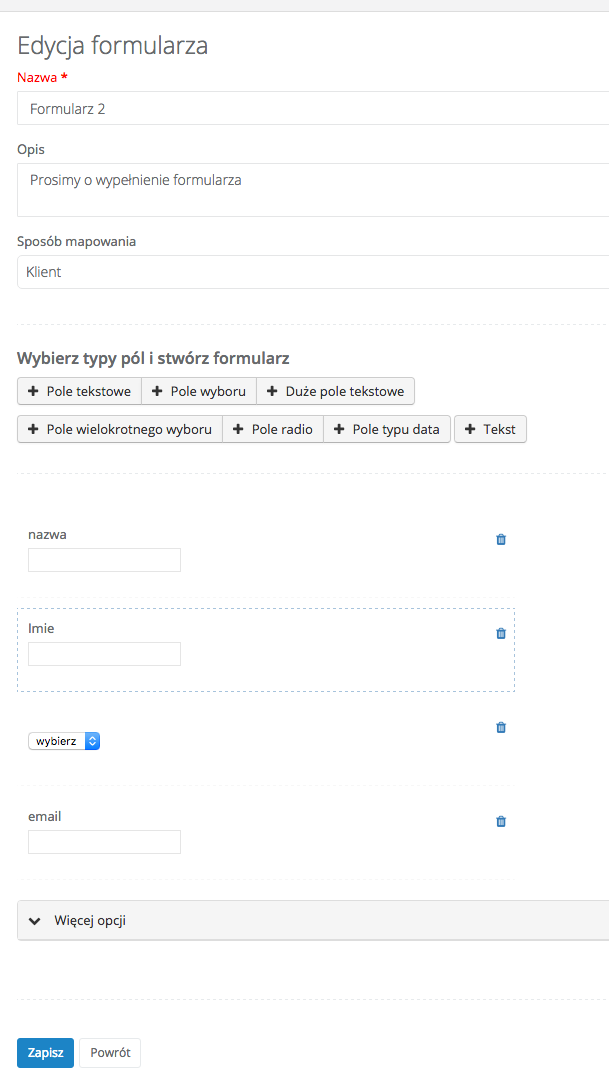
Task: Click the text box under 'email'
Action: point(104,842)
